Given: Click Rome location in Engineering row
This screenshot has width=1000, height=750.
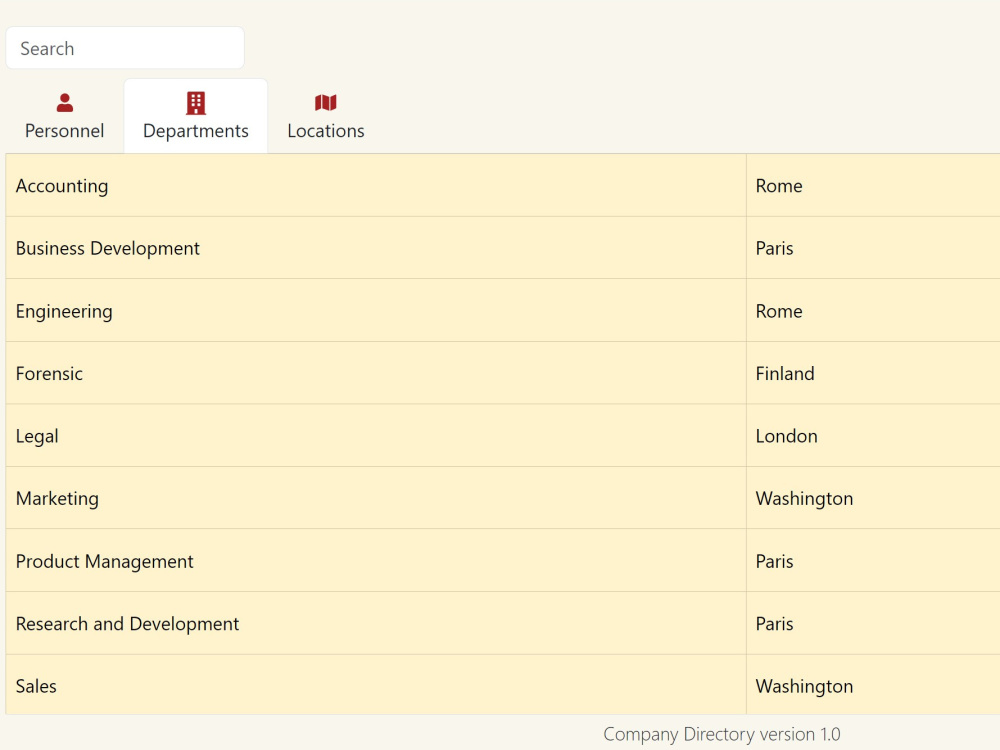Looking at the screenshot, I should tap(779, 311).
